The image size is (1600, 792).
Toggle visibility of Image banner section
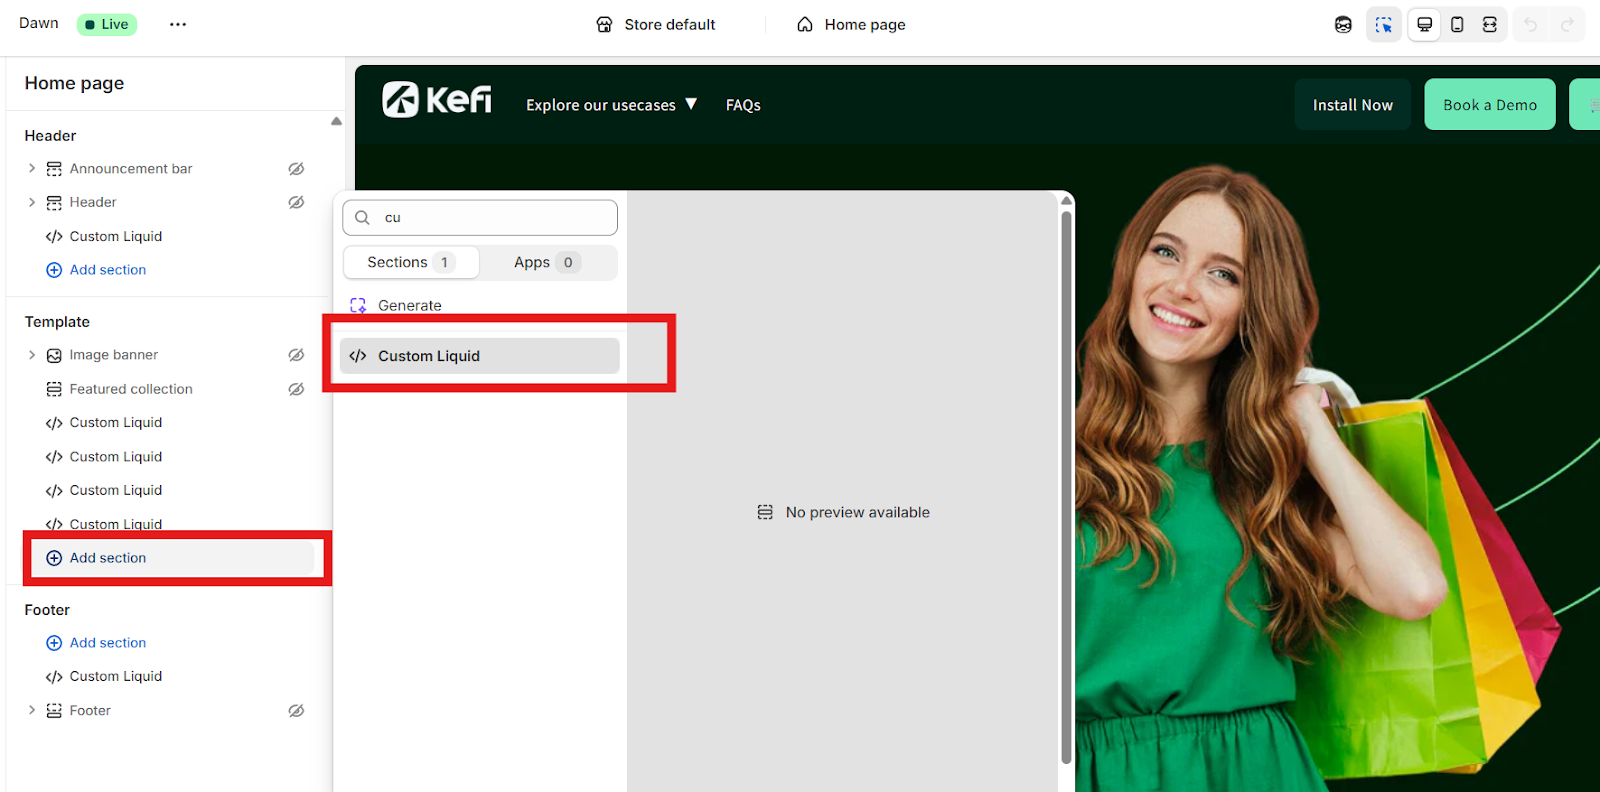coord(296,355)
